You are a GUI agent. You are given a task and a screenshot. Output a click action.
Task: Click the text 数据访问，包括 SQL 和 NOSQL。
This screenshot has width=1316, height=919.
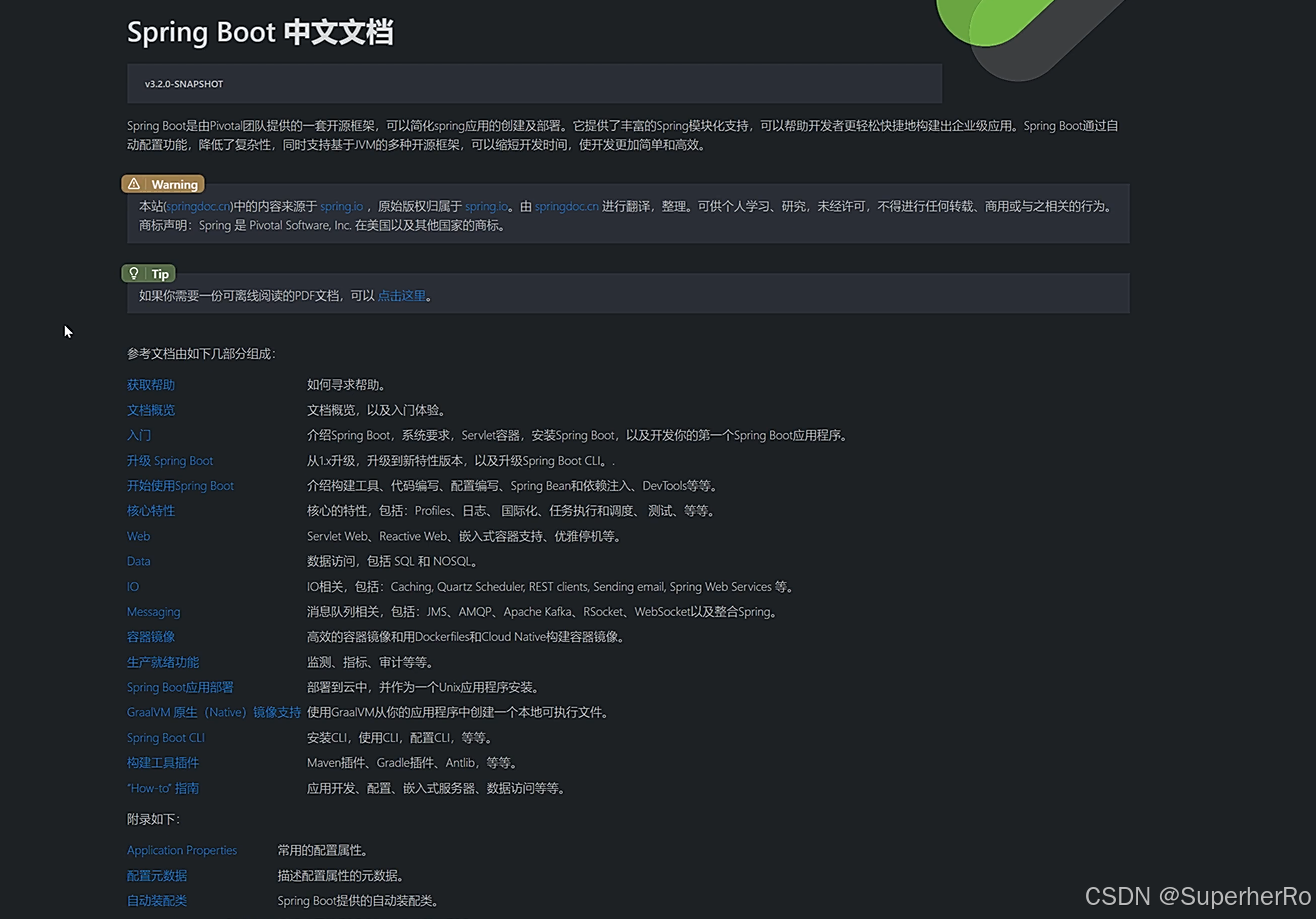(x=392, y=561)
